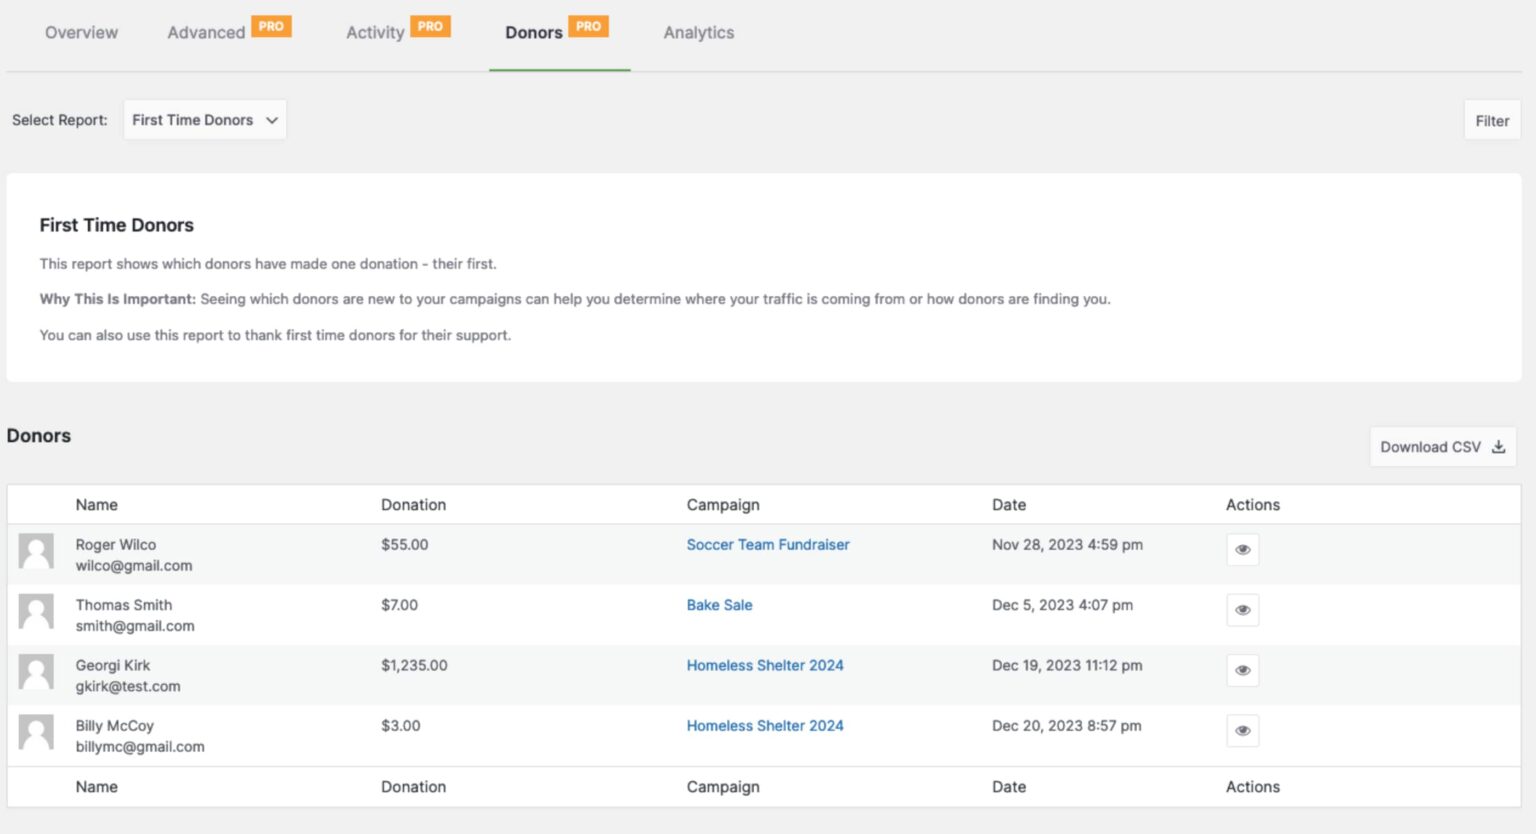
Task: Open the First Time Donors report dropdown
Action: coord(204,119)
